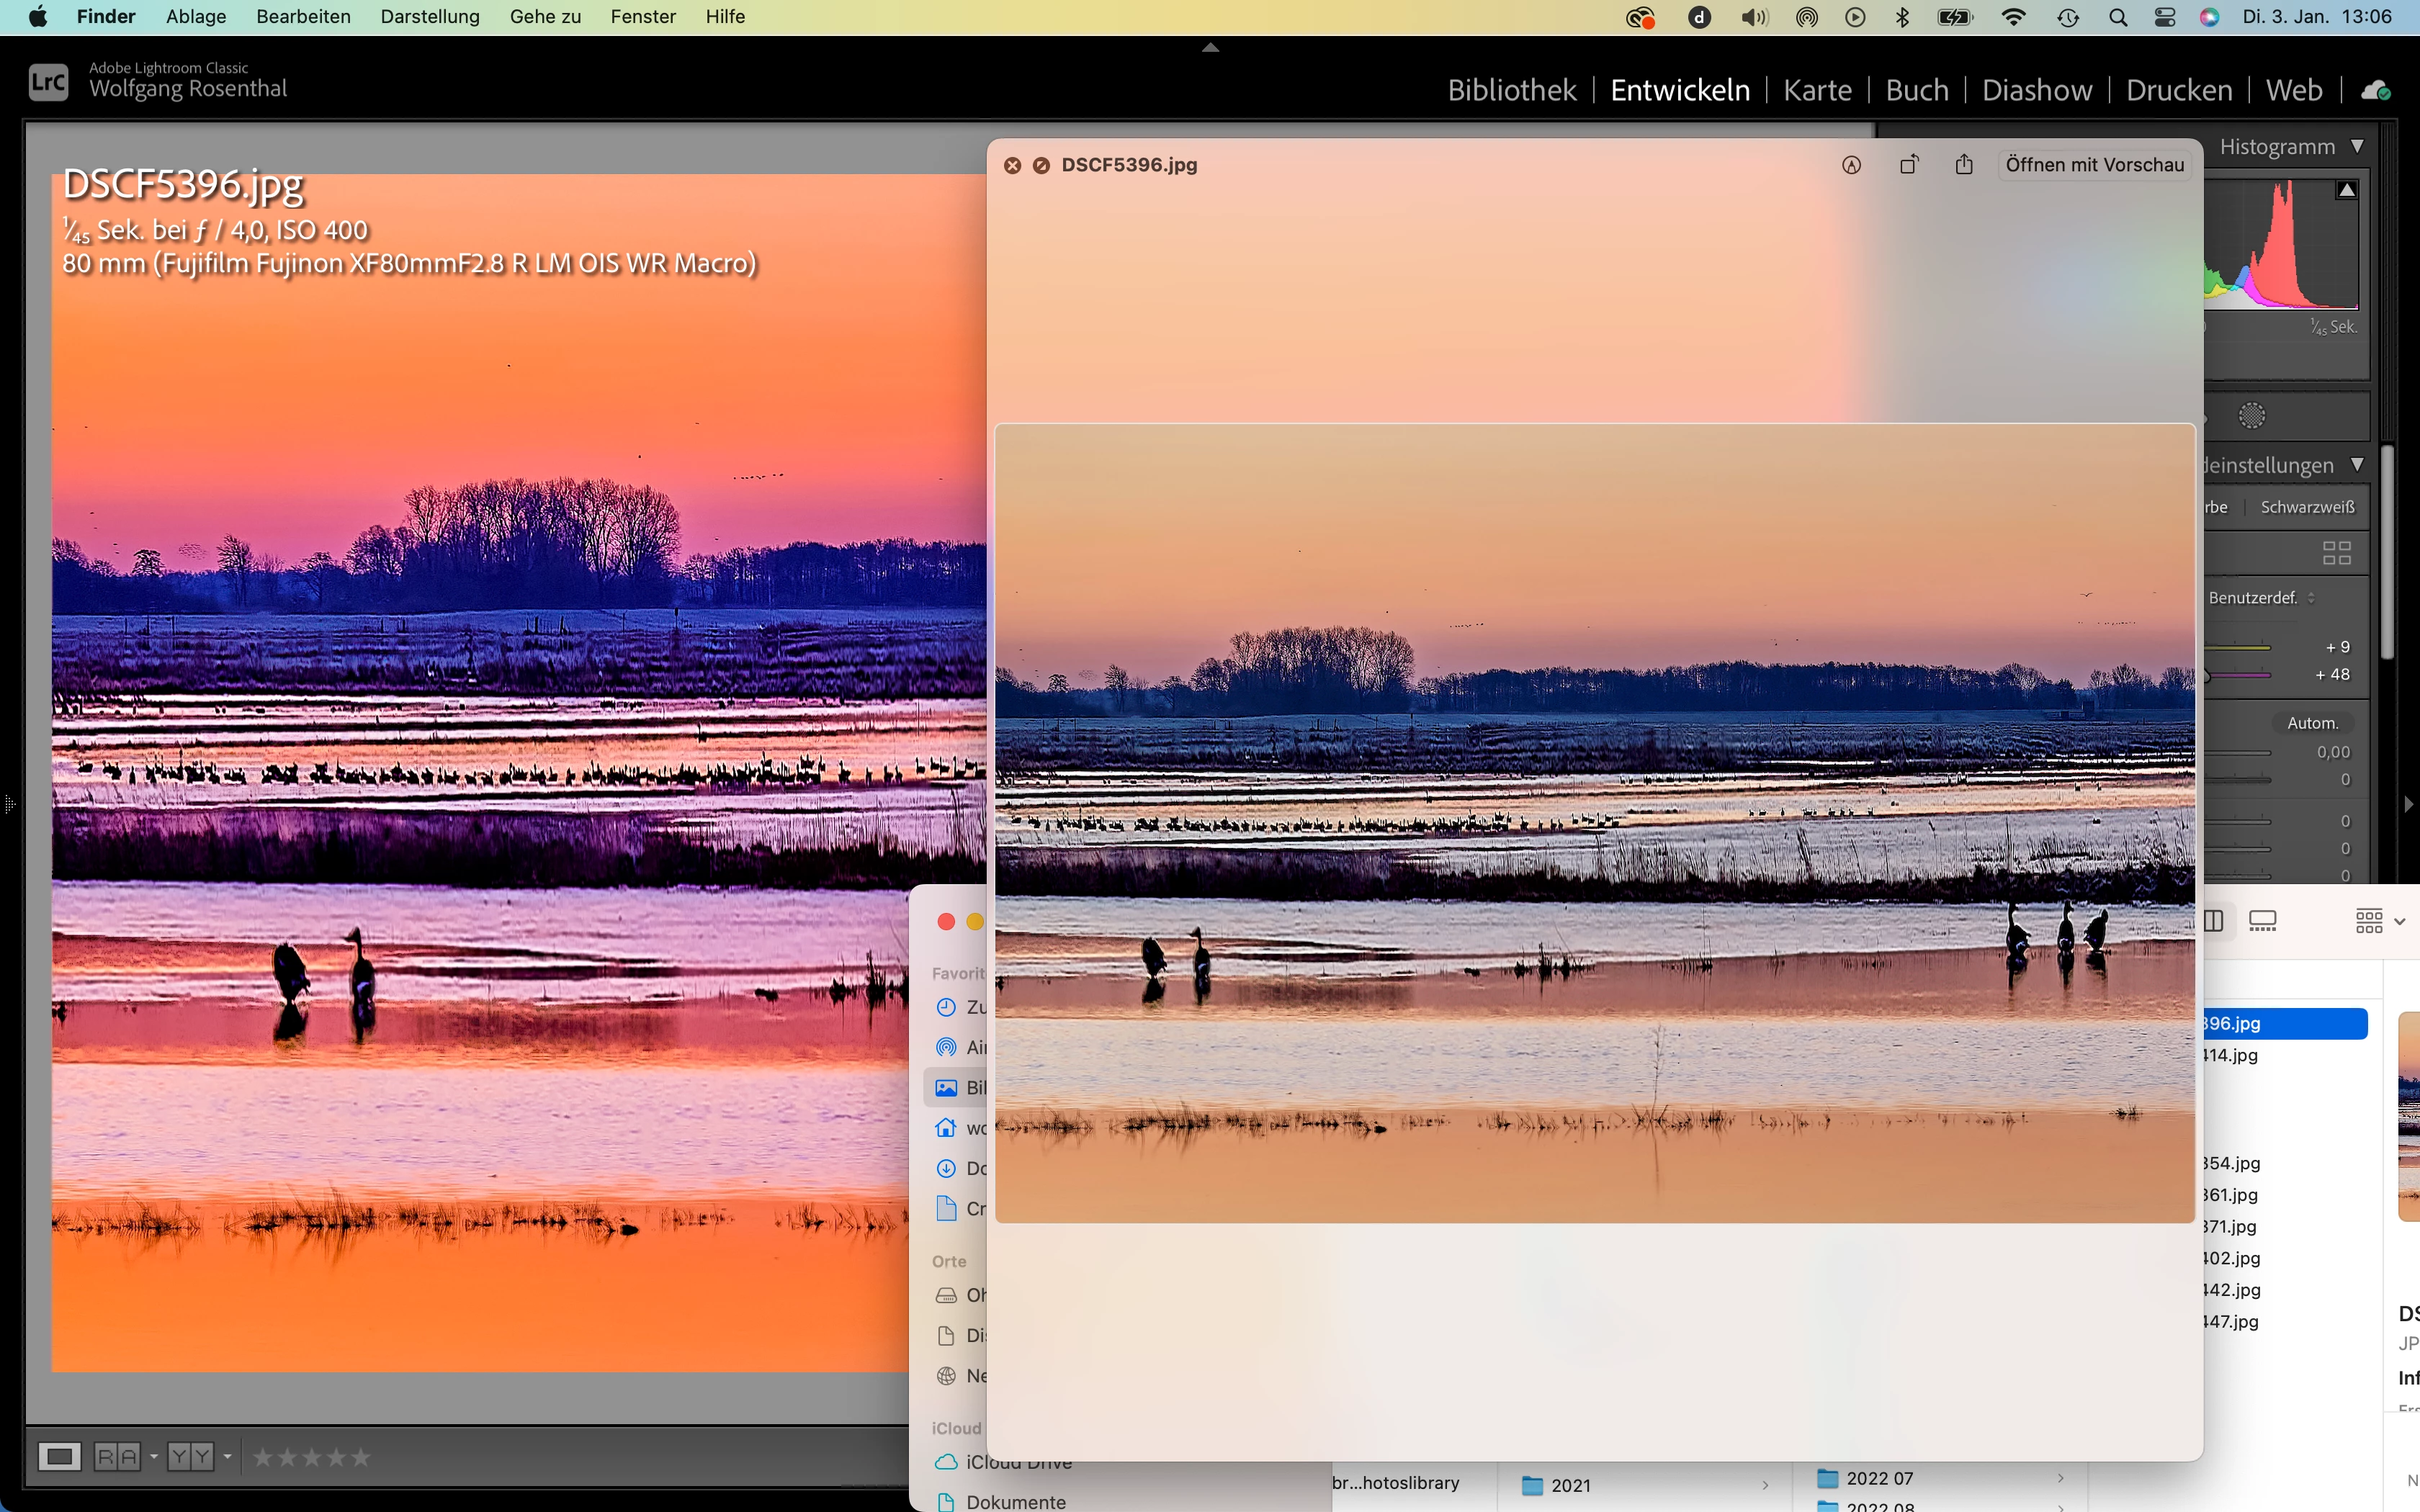
Task: Open reference view options dropdown arrow
Action: click(x=227, y=1457)
